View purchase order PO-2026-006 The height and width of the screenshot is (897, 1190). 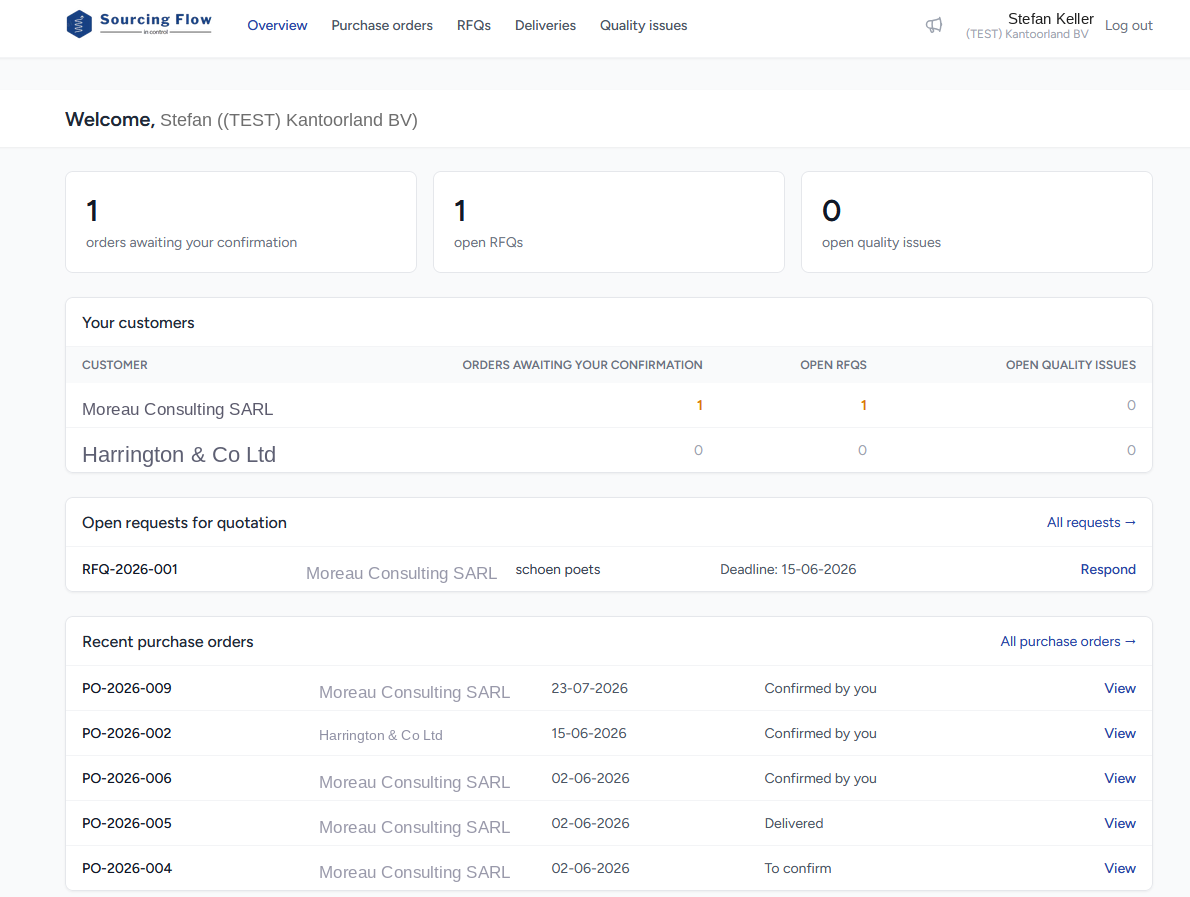pyautogui.click(x=1119, y=778)
